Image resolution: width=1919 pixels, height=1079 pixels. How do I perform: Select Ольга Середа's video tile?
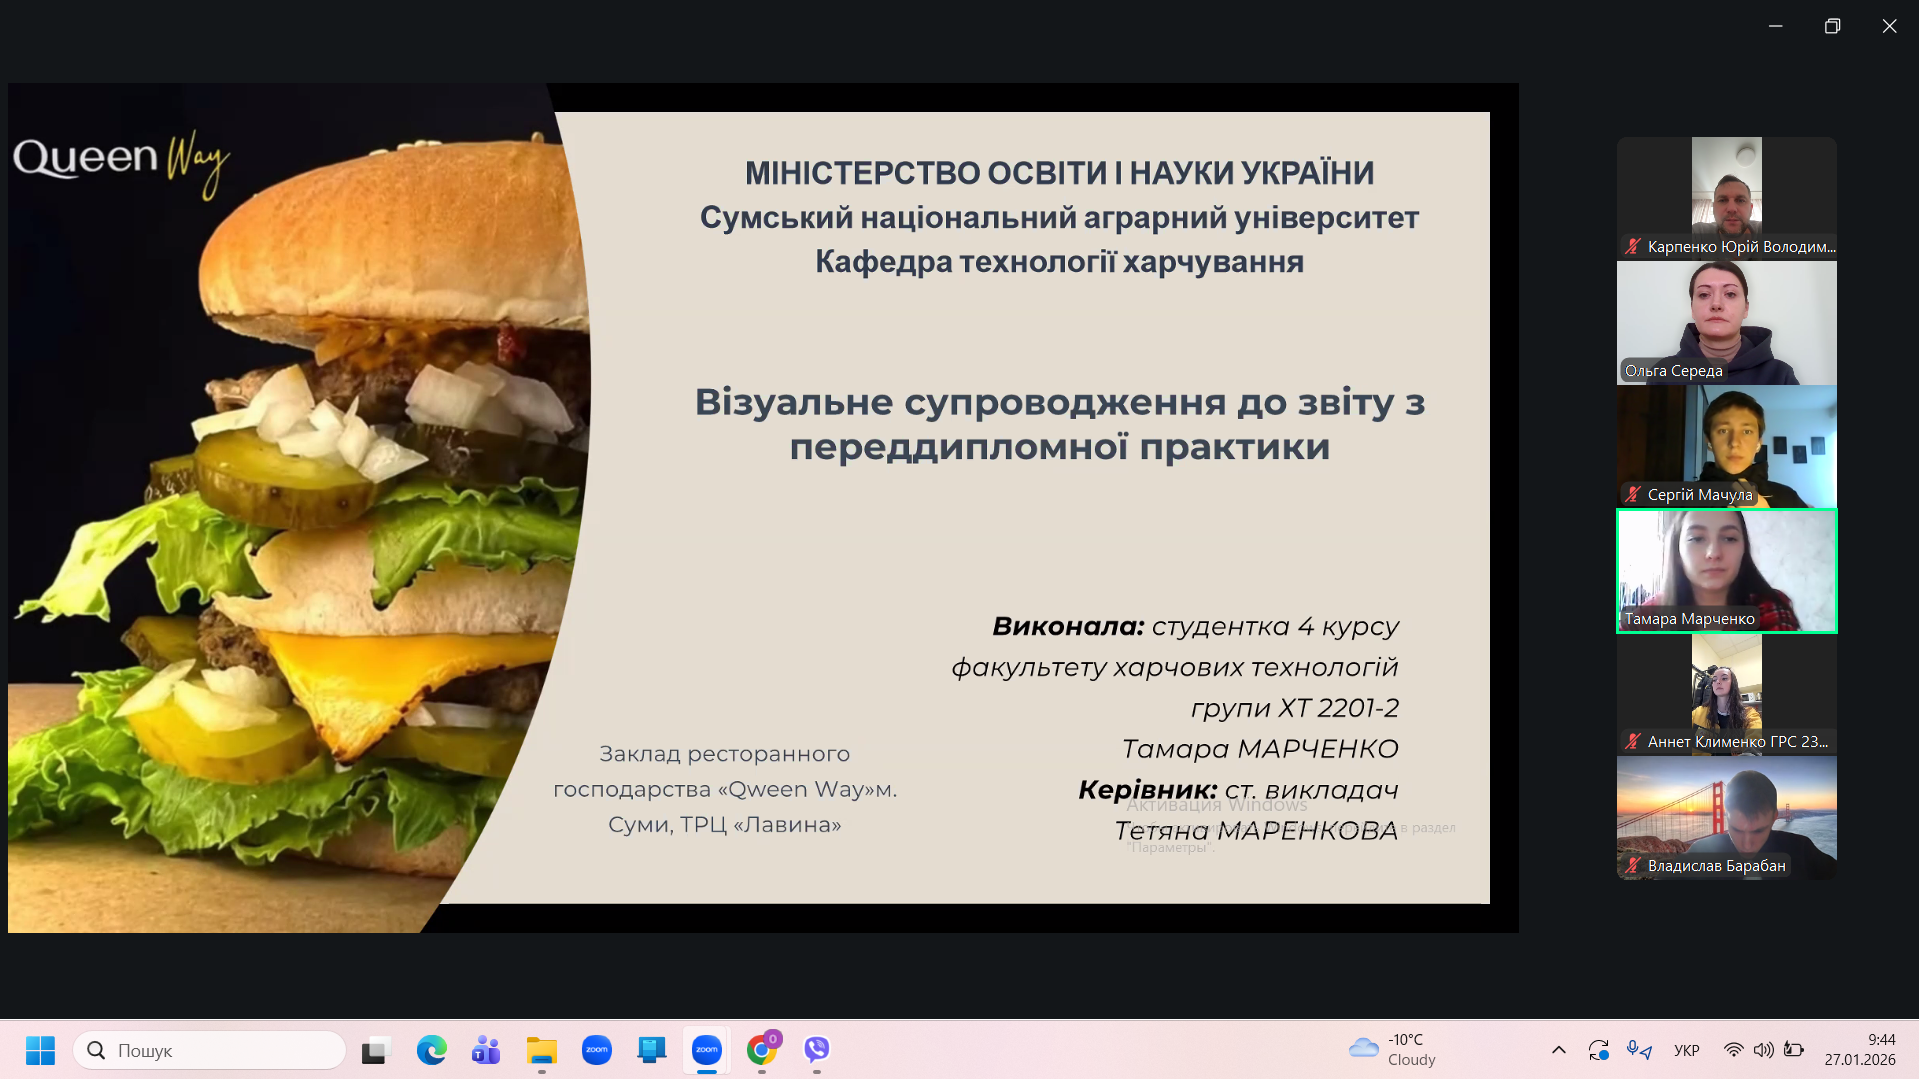[1726, 323]
